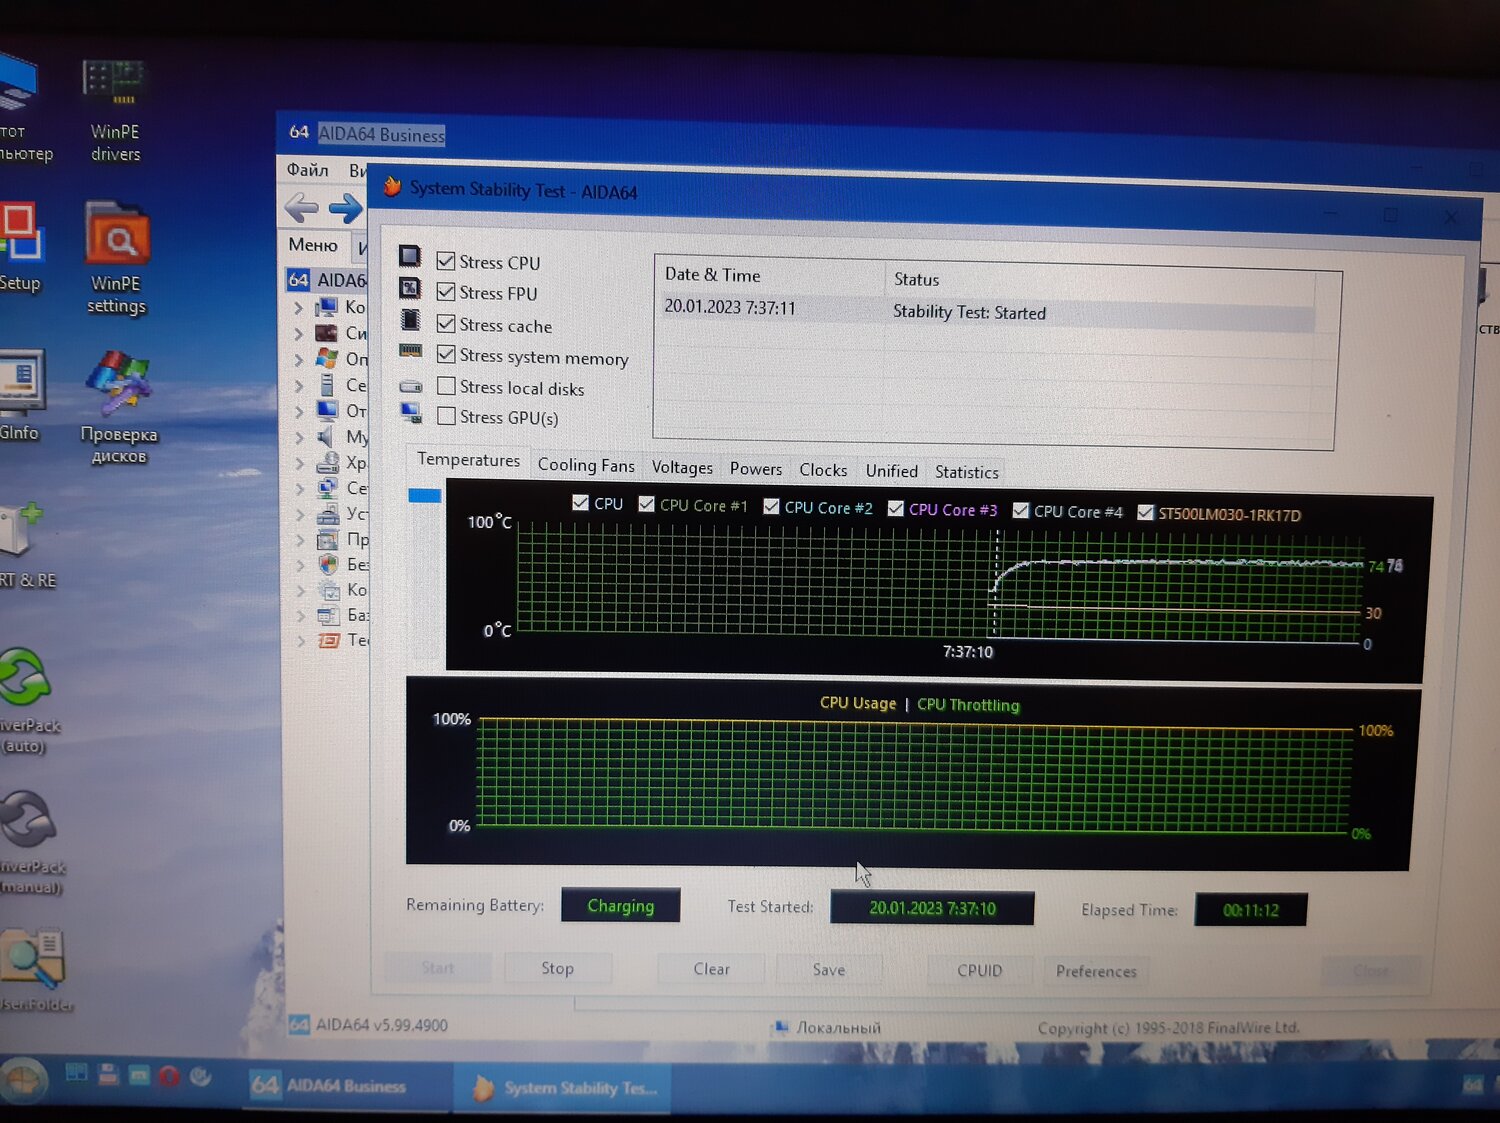This screenshot has height=1123, width=1500.
Task: Click the Clear button
Action: coord(711,969)
